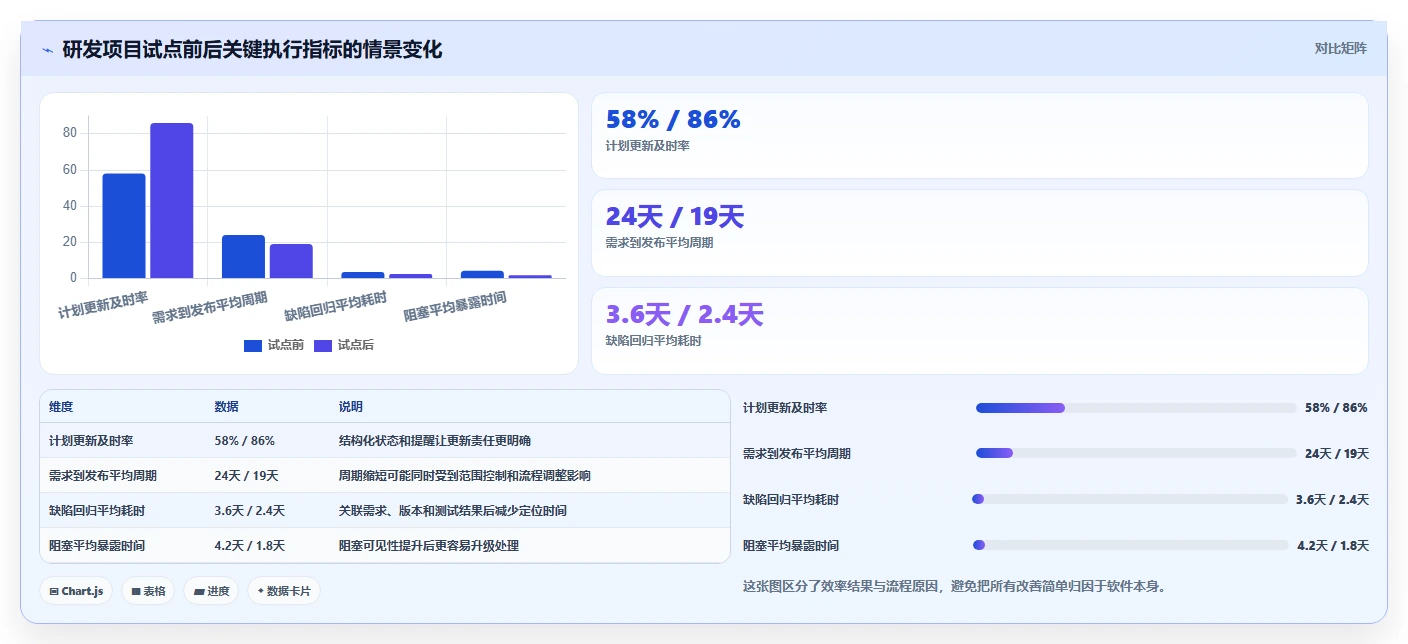Click the 试点前 bar for 需求到发布平均周期

click(x=243, y=257)
